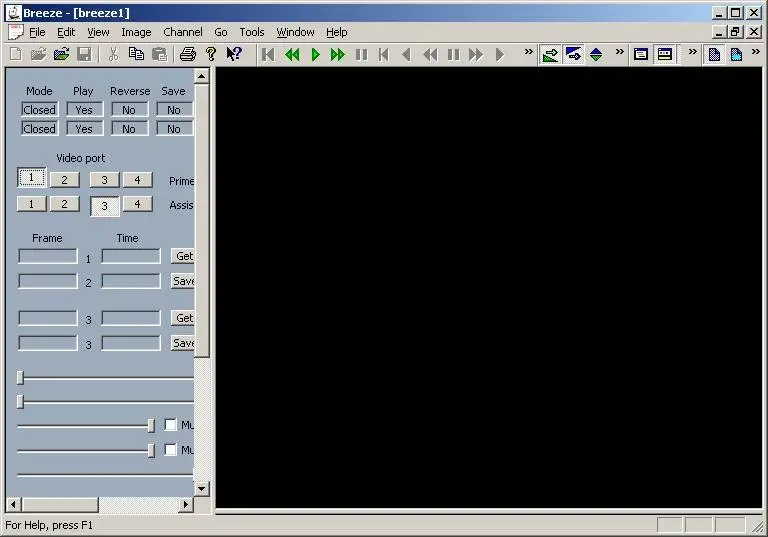Viewport: 768px width, 537px height.
Task: Click the Get button in row 1
Action: click(183, 256)
